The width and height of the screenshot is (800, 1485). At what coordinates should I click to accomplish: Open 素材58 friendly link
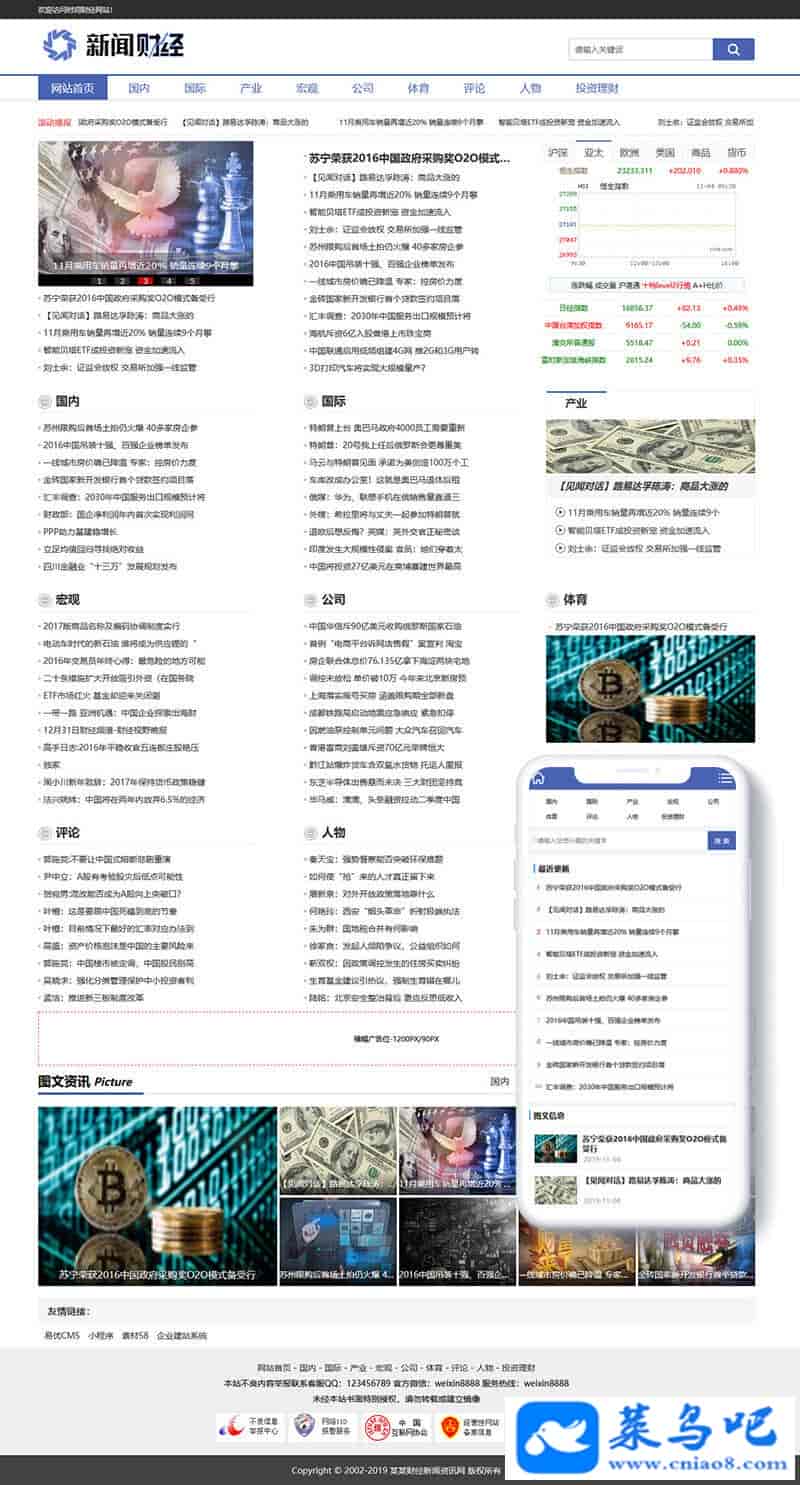[135, 1335]
